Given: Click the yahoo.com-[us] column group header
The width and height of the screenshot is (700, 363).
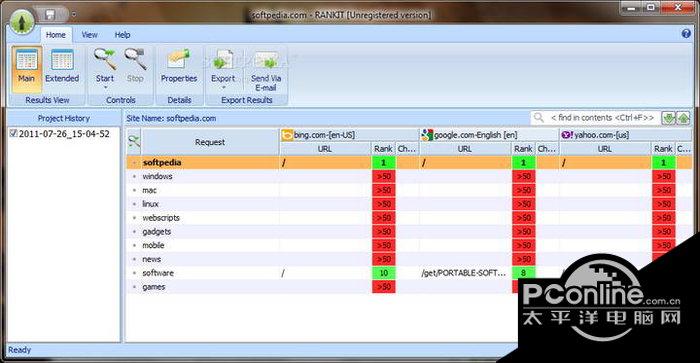Looking at the screenshot, I should tap(626, 135).
